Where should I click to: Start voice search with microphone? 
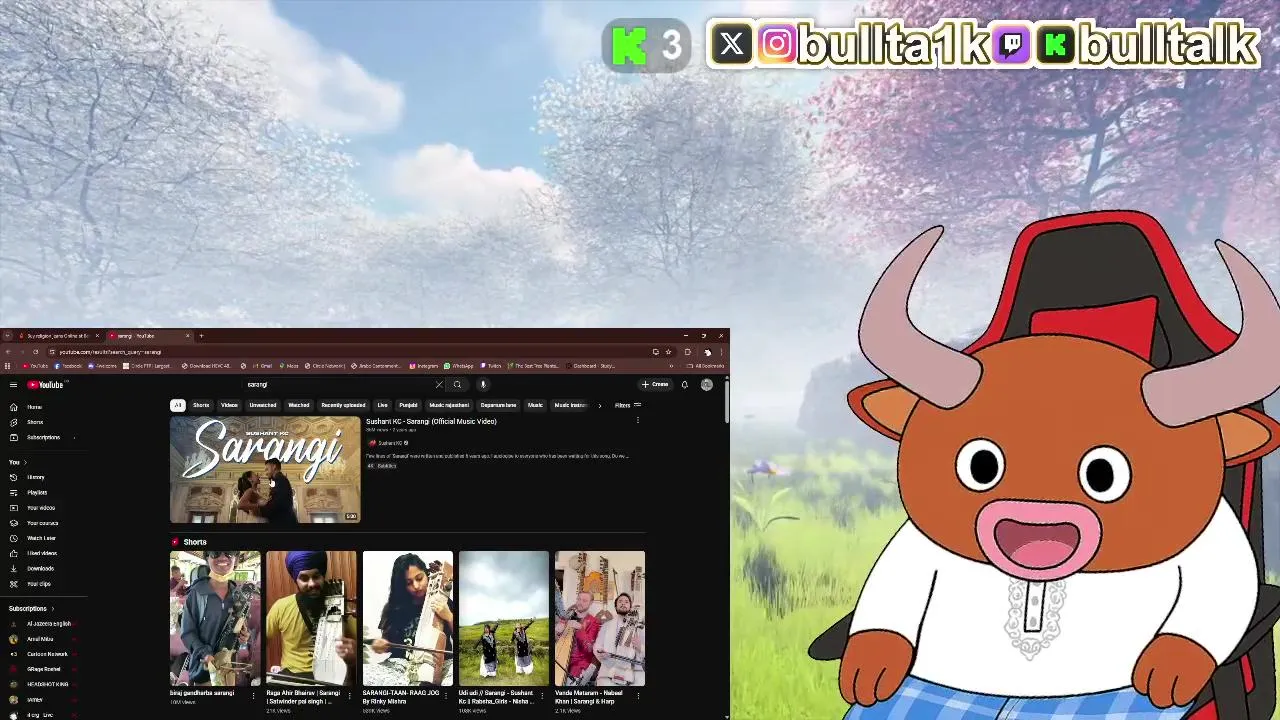click(483, 385)
